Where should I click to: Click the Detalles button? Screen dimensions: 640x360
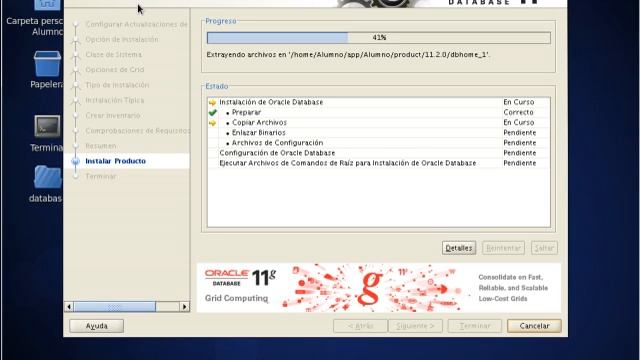pyautogui.click(x=459, y=248)
